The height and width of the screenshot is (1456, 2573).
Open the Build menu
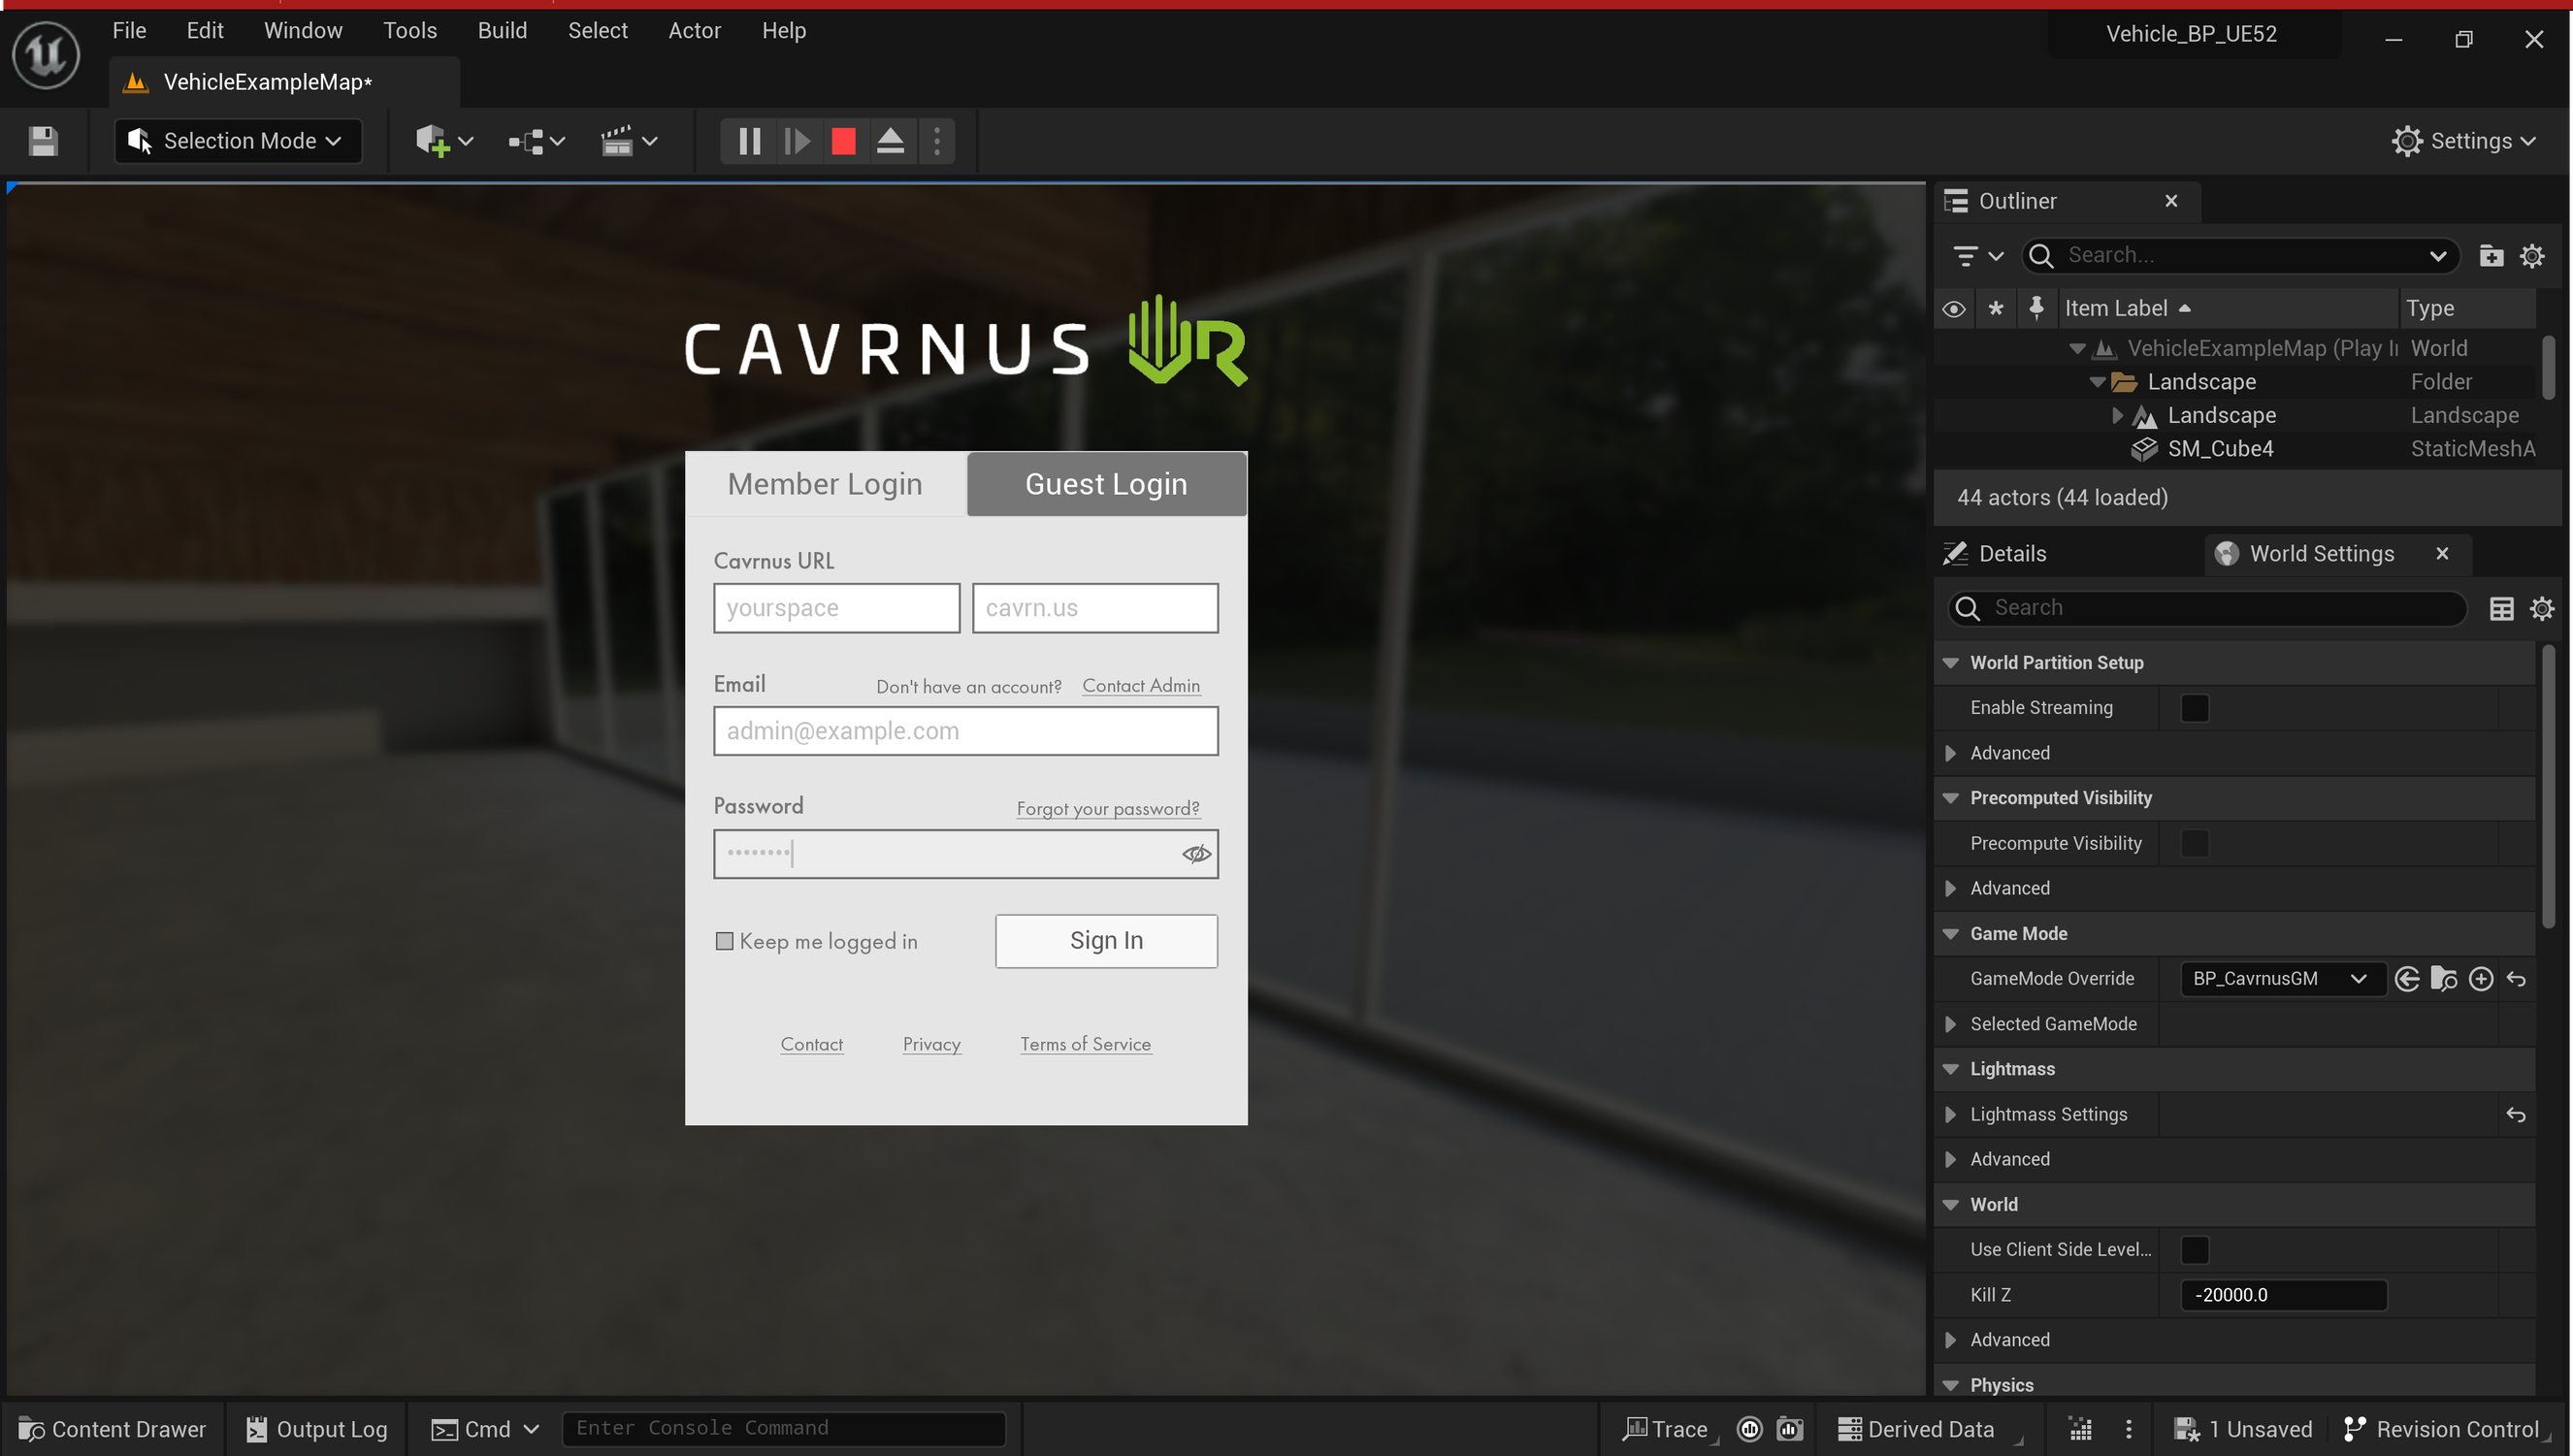[x=502, y=31]
